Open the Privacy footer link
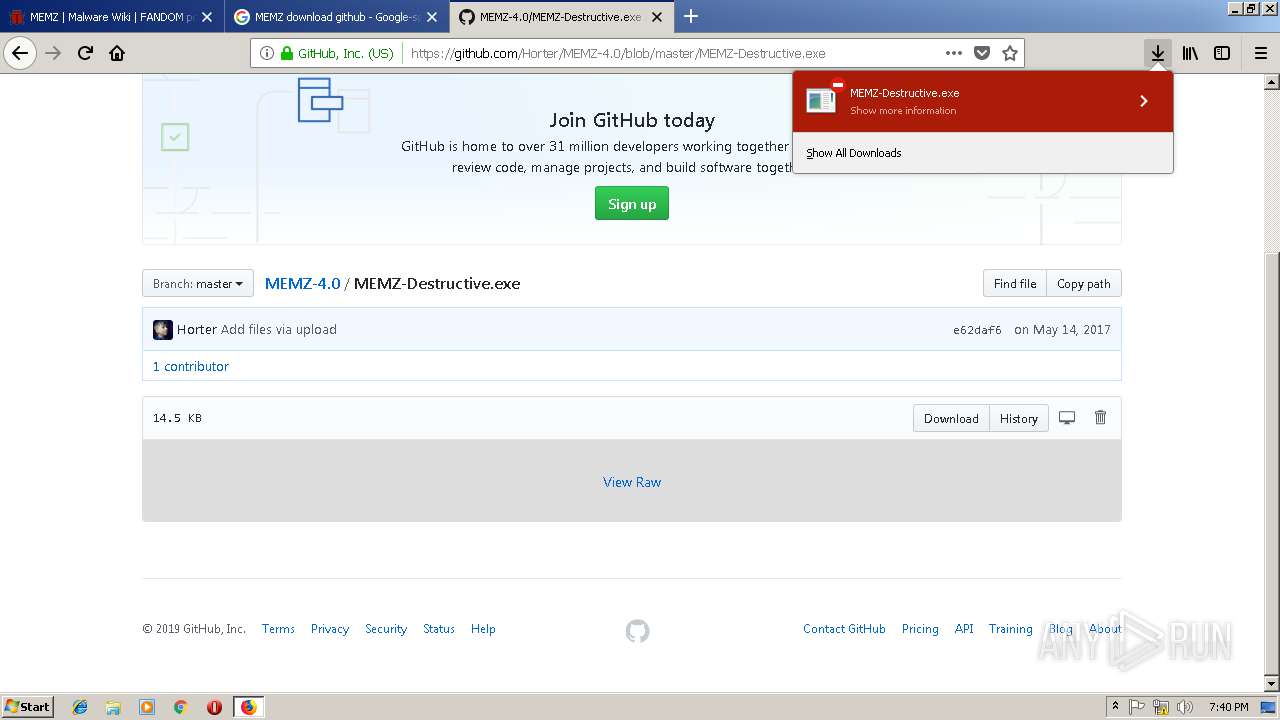The image size is (1280, 720). [330, 629]
